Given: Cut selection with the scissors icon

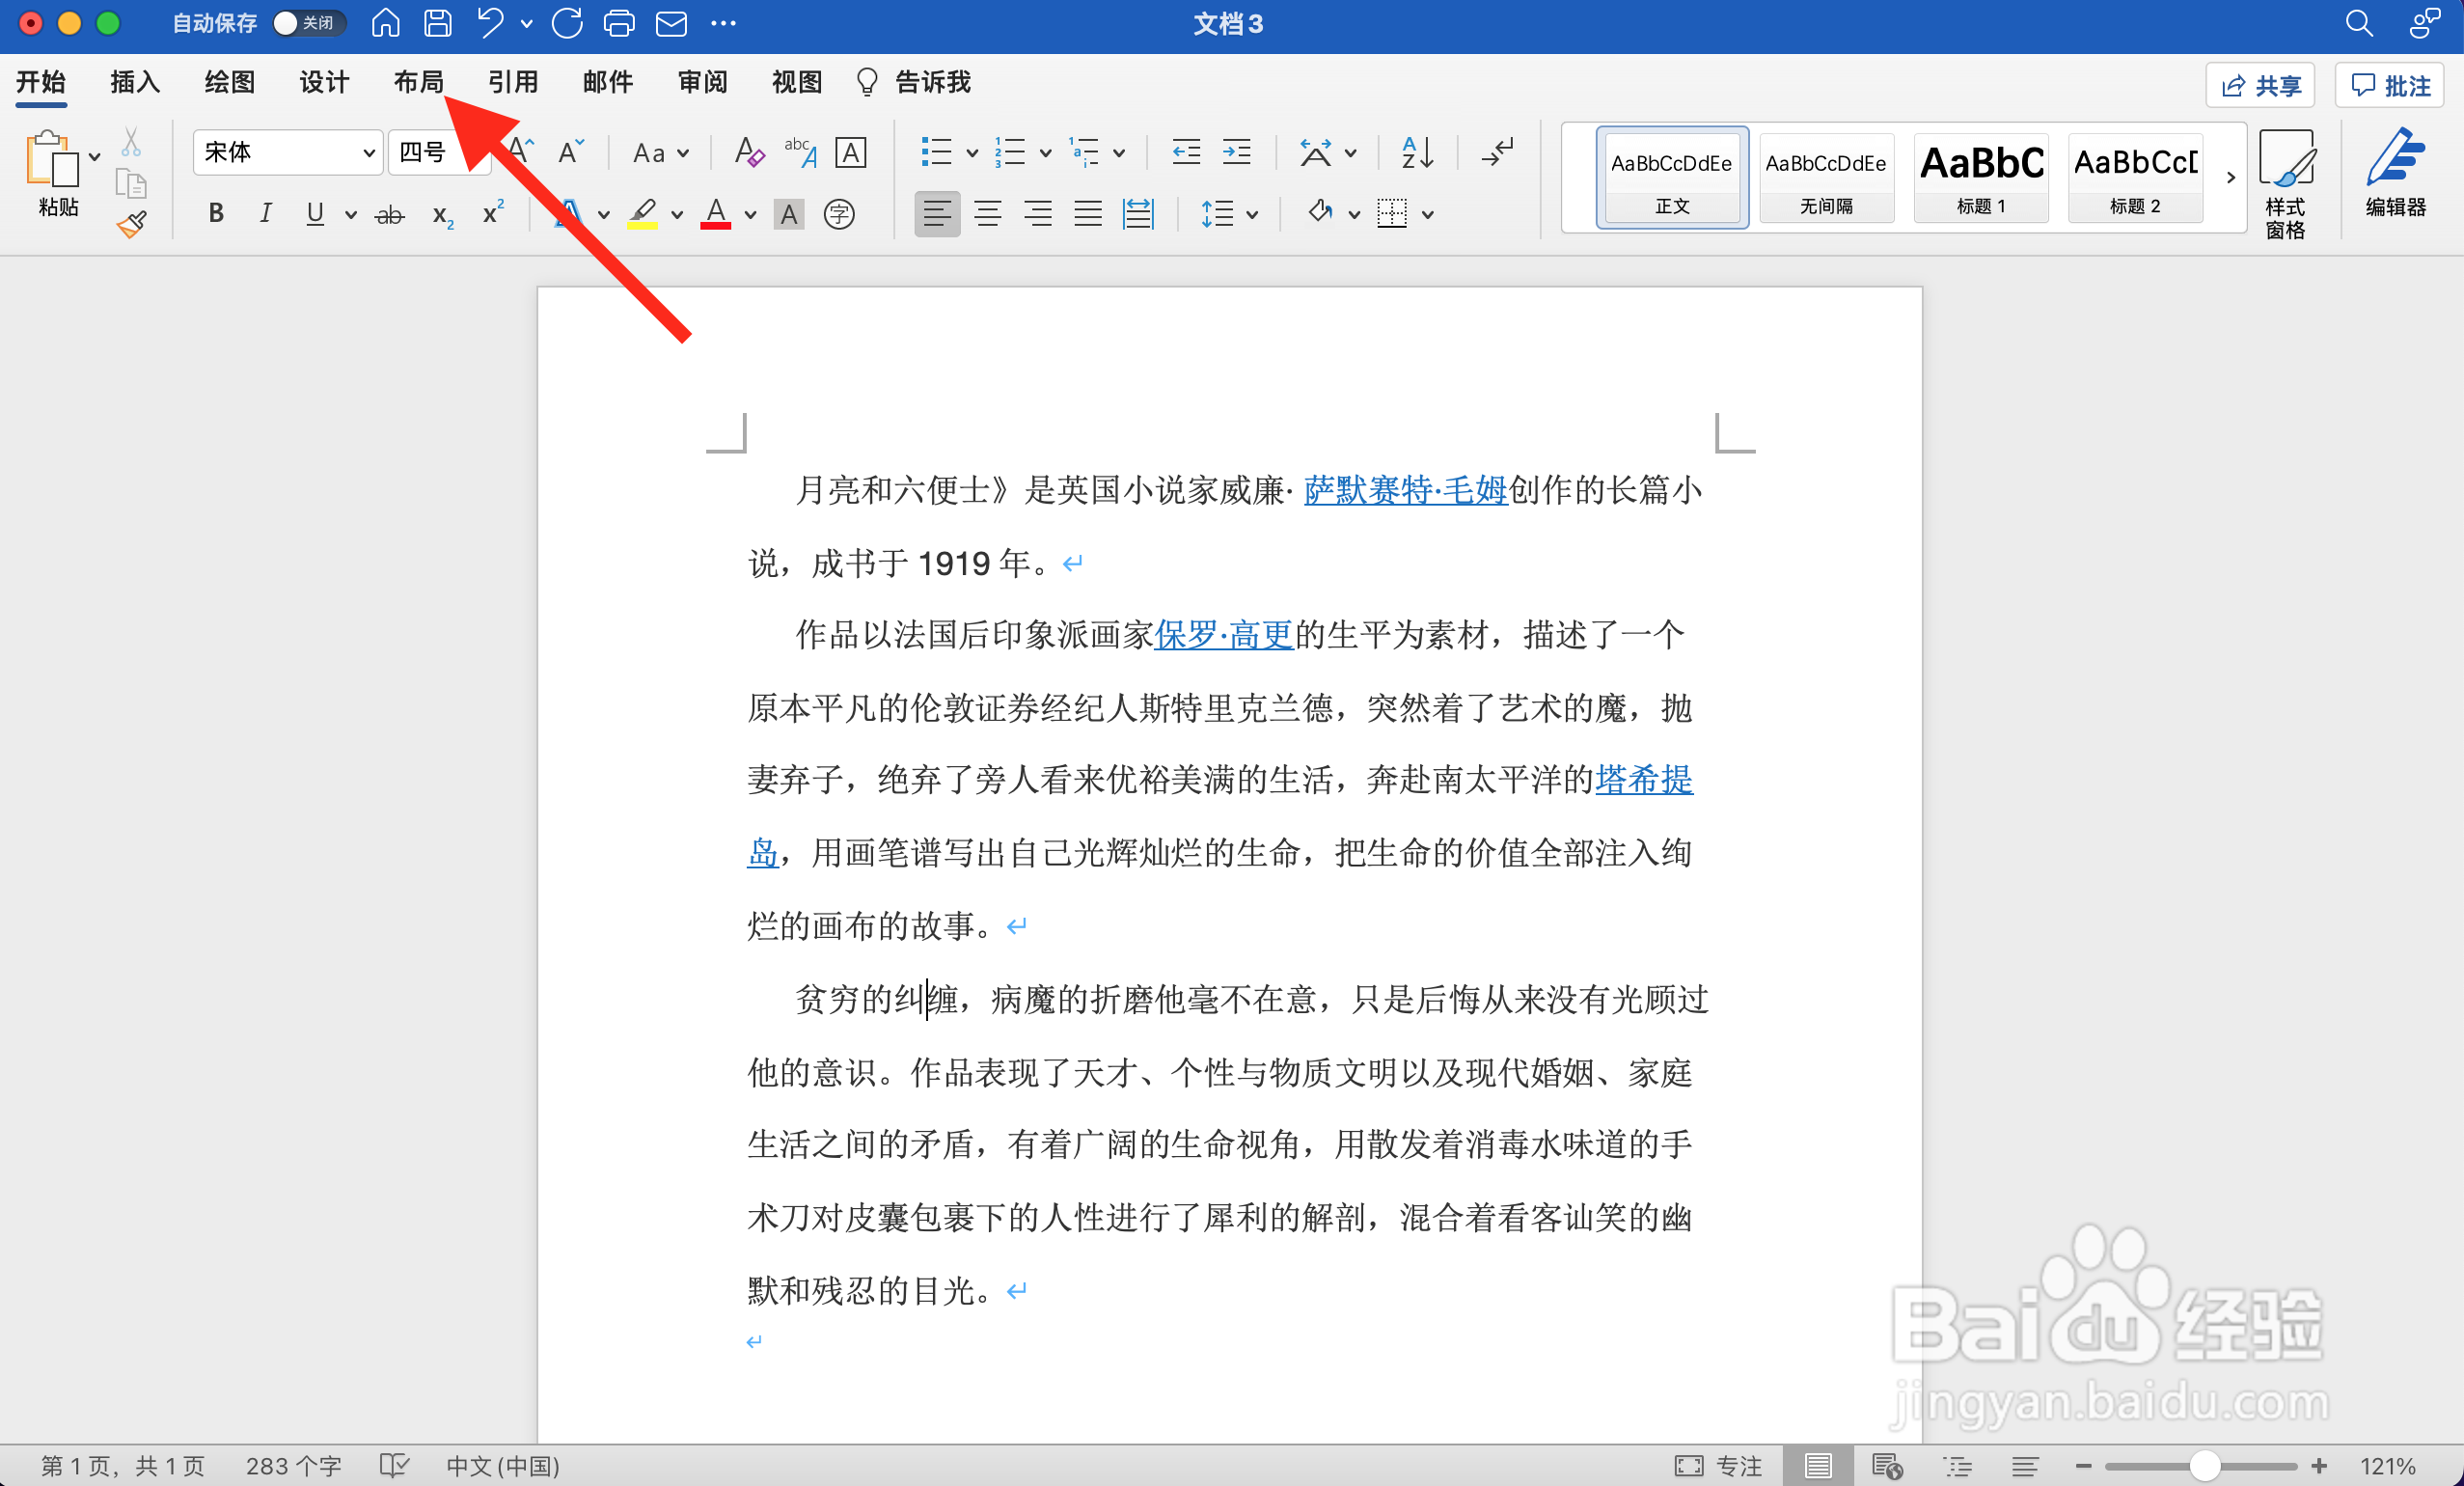Looking at the screenshot, I should click(131, 142).
